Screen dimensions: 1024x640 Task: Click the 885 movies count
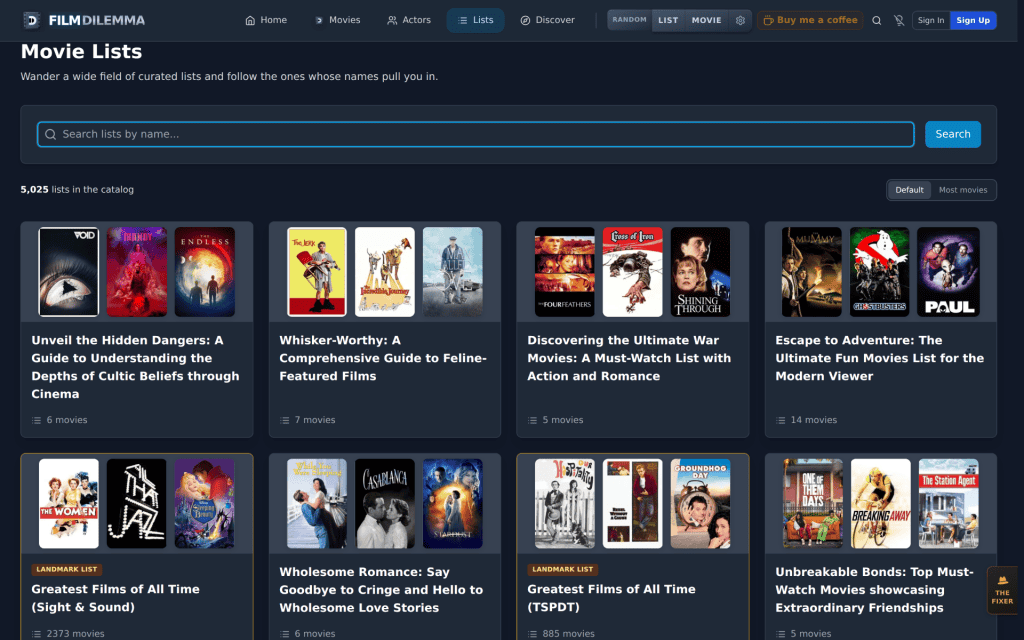tap(568, 633)
